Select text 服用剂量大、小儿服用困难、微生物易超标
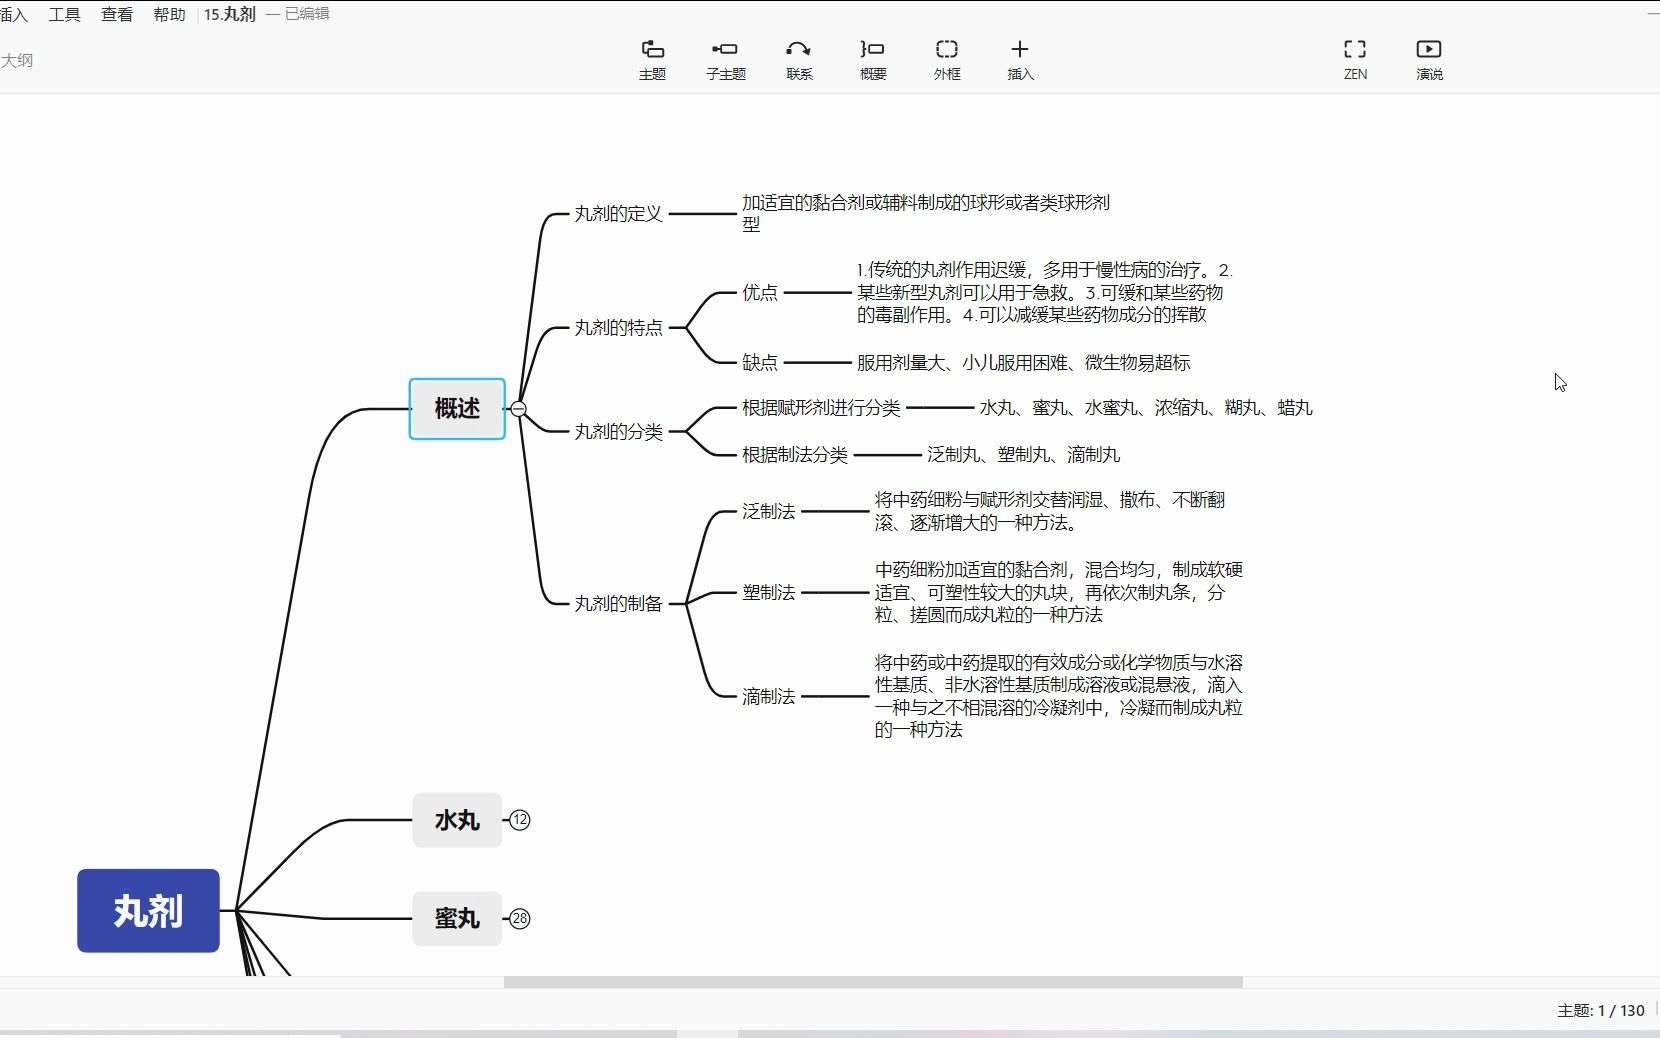The width and height of the screenshot is (1660, 1038). (1023, 363)
